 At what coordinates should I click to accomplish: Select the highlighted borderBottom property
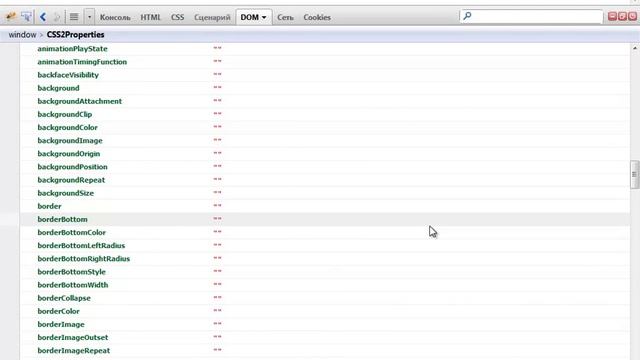[62, 219]
